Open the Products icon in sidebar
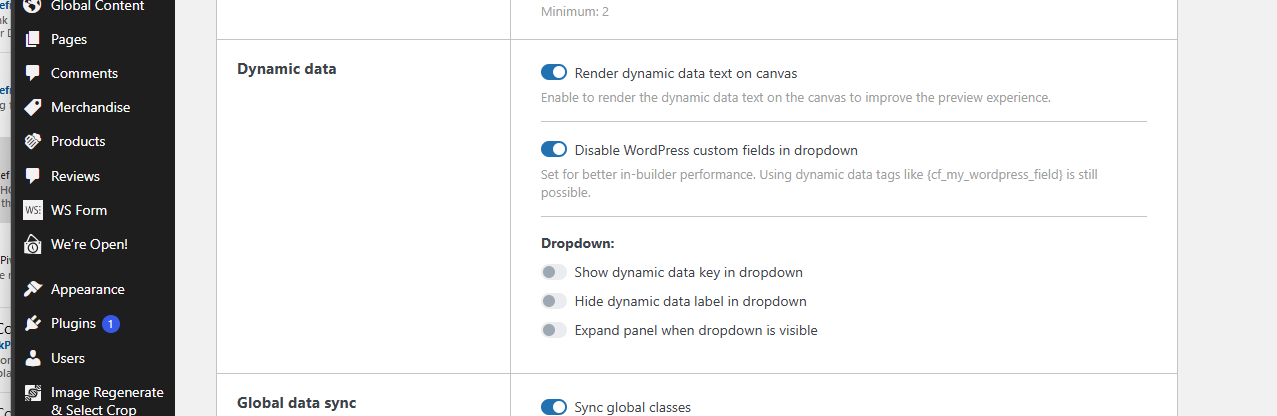This screenshot has width=1277, height=416. tap(33, 141)
